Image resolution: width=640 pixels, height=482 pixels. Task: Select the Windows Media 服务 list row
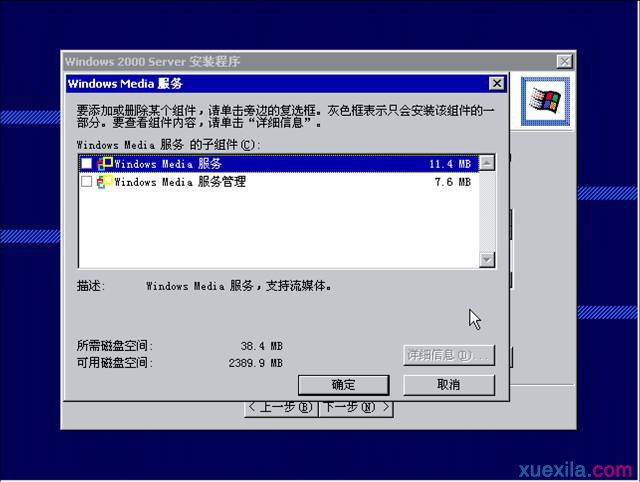pyautogui.click(x=278, y=164)
